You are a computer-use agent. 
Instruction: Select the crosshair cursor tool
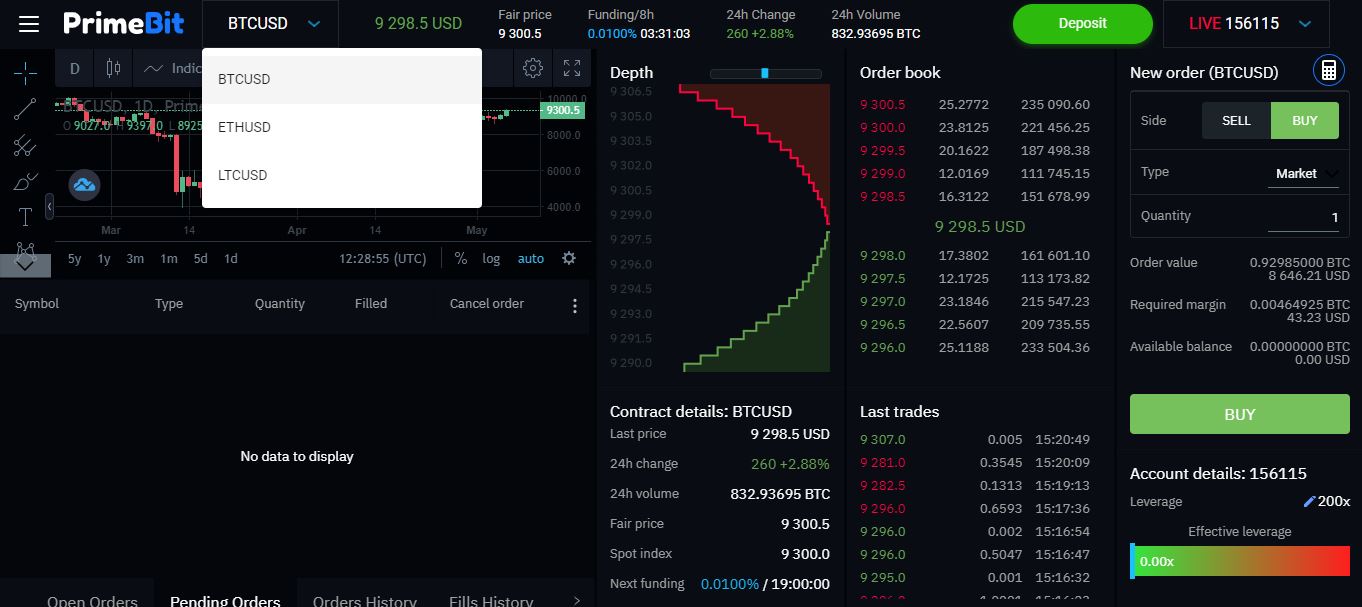(x=25, y=72)
